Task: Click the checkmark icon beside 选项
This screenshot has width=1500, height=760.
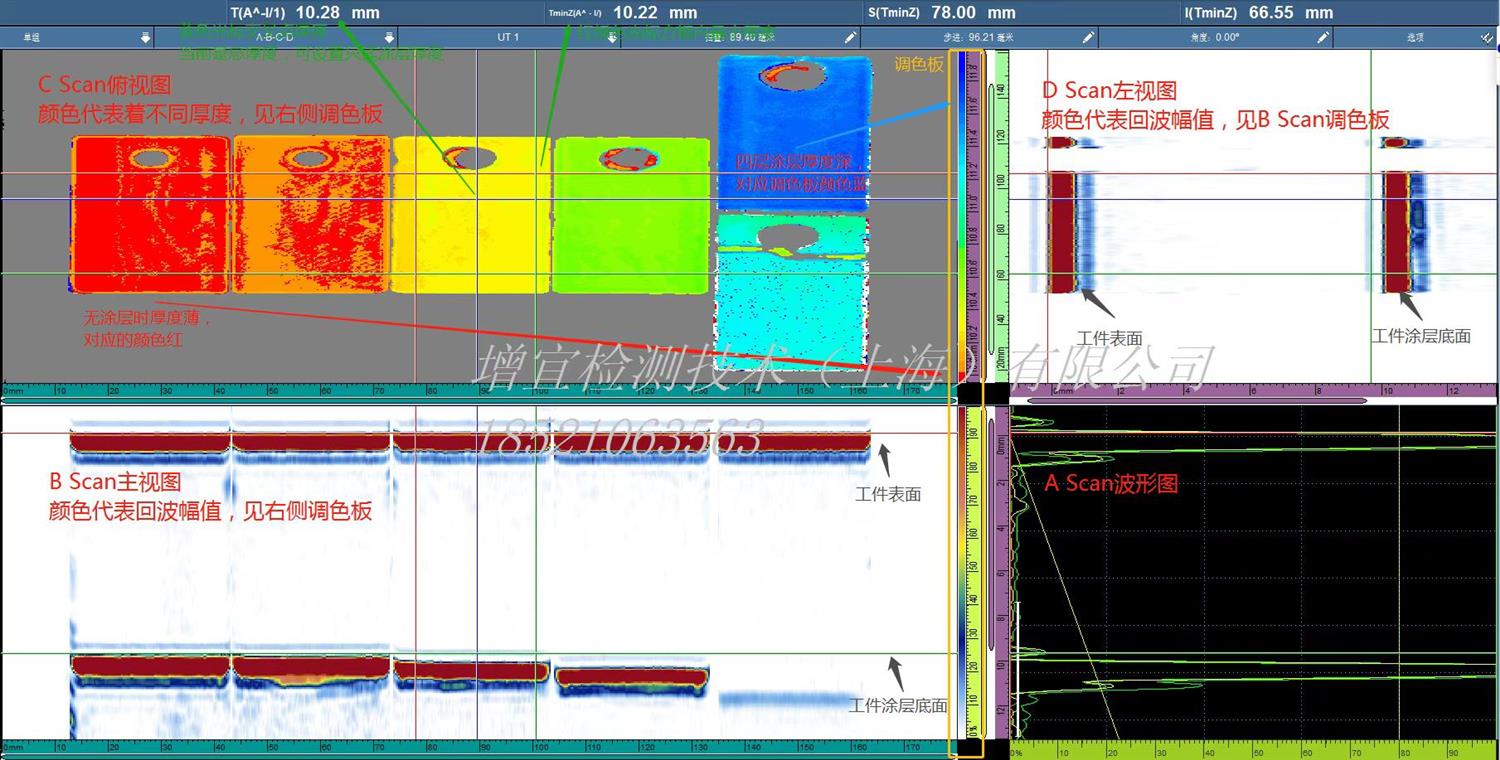Action: (1486, 37)
